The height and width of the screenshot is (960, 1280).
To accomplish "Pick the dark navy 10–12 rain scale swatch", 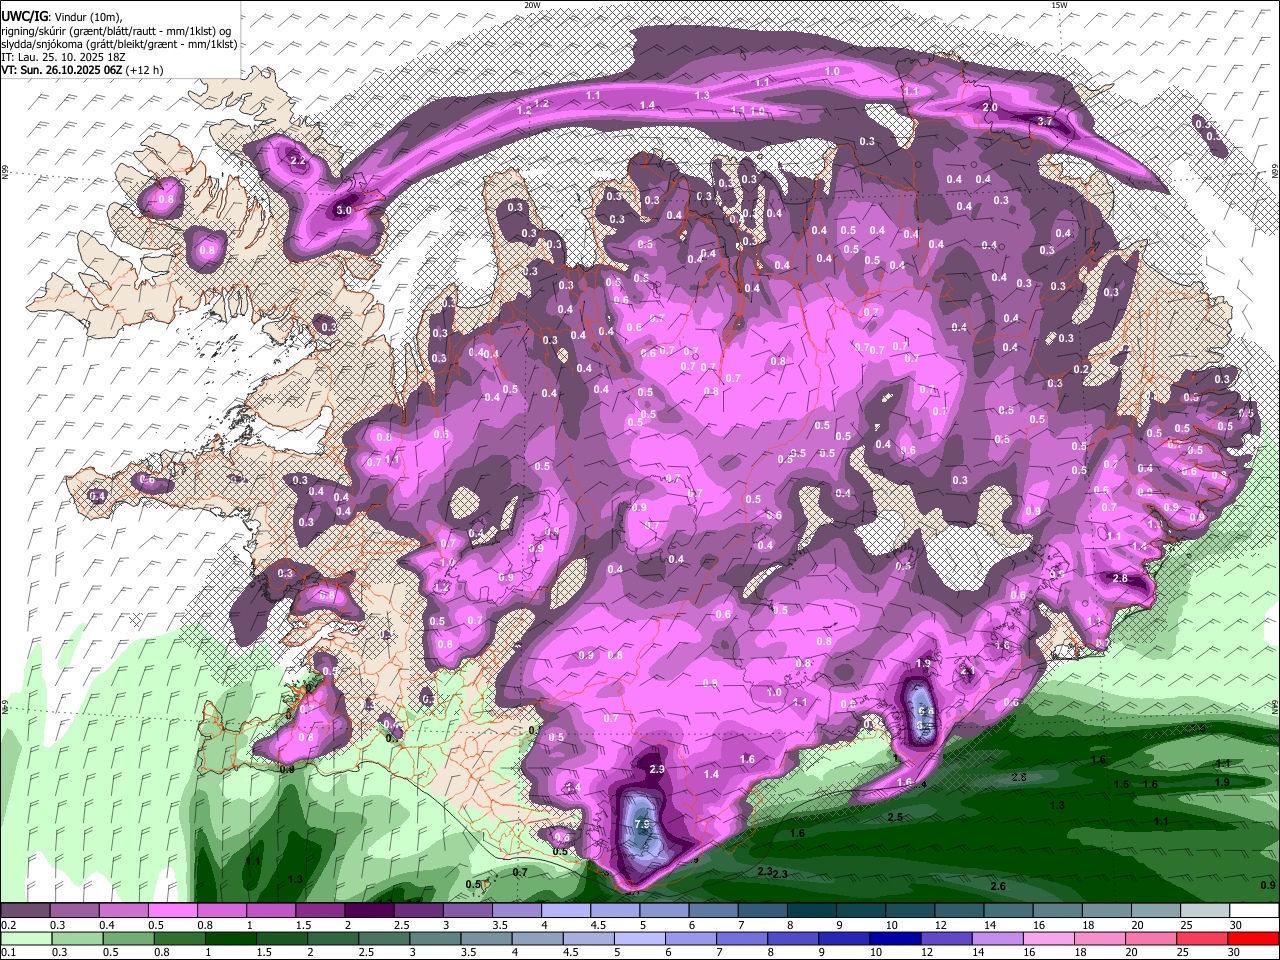I will point(894,938).
